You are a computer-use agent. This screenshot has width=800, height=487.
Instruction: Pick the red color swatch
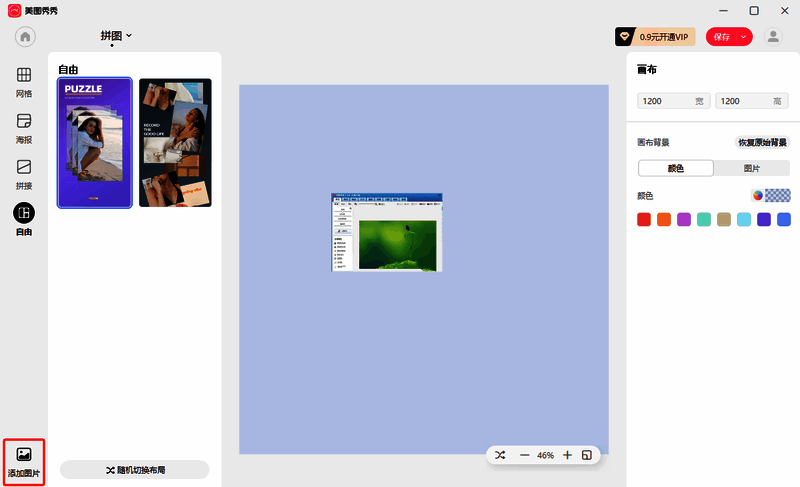644,219
